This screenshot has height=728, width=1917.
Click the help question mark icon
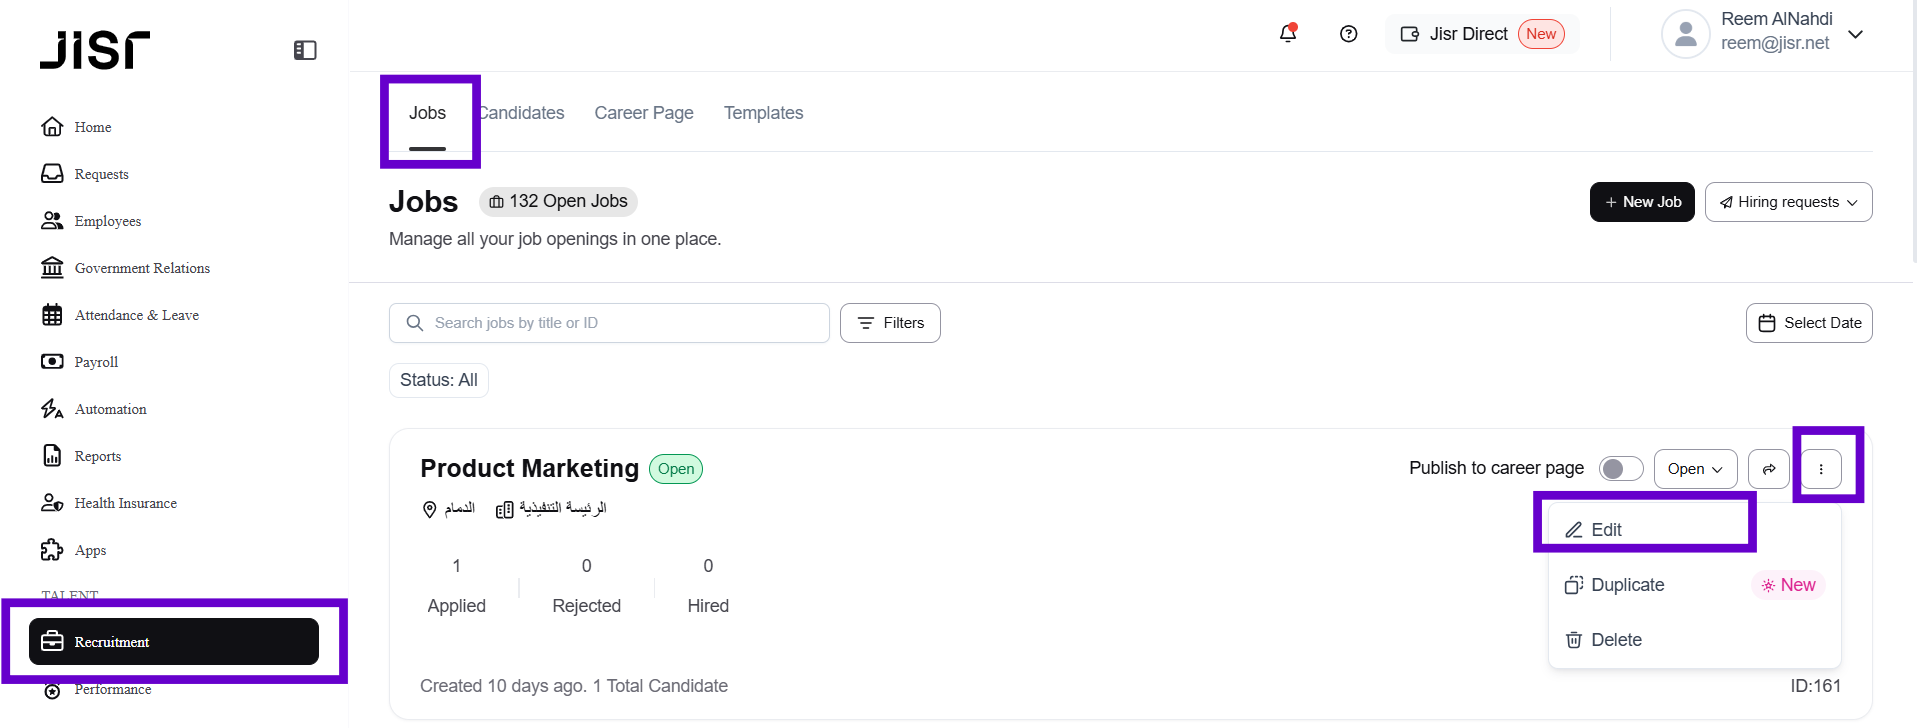click(x=1348, y=34)
